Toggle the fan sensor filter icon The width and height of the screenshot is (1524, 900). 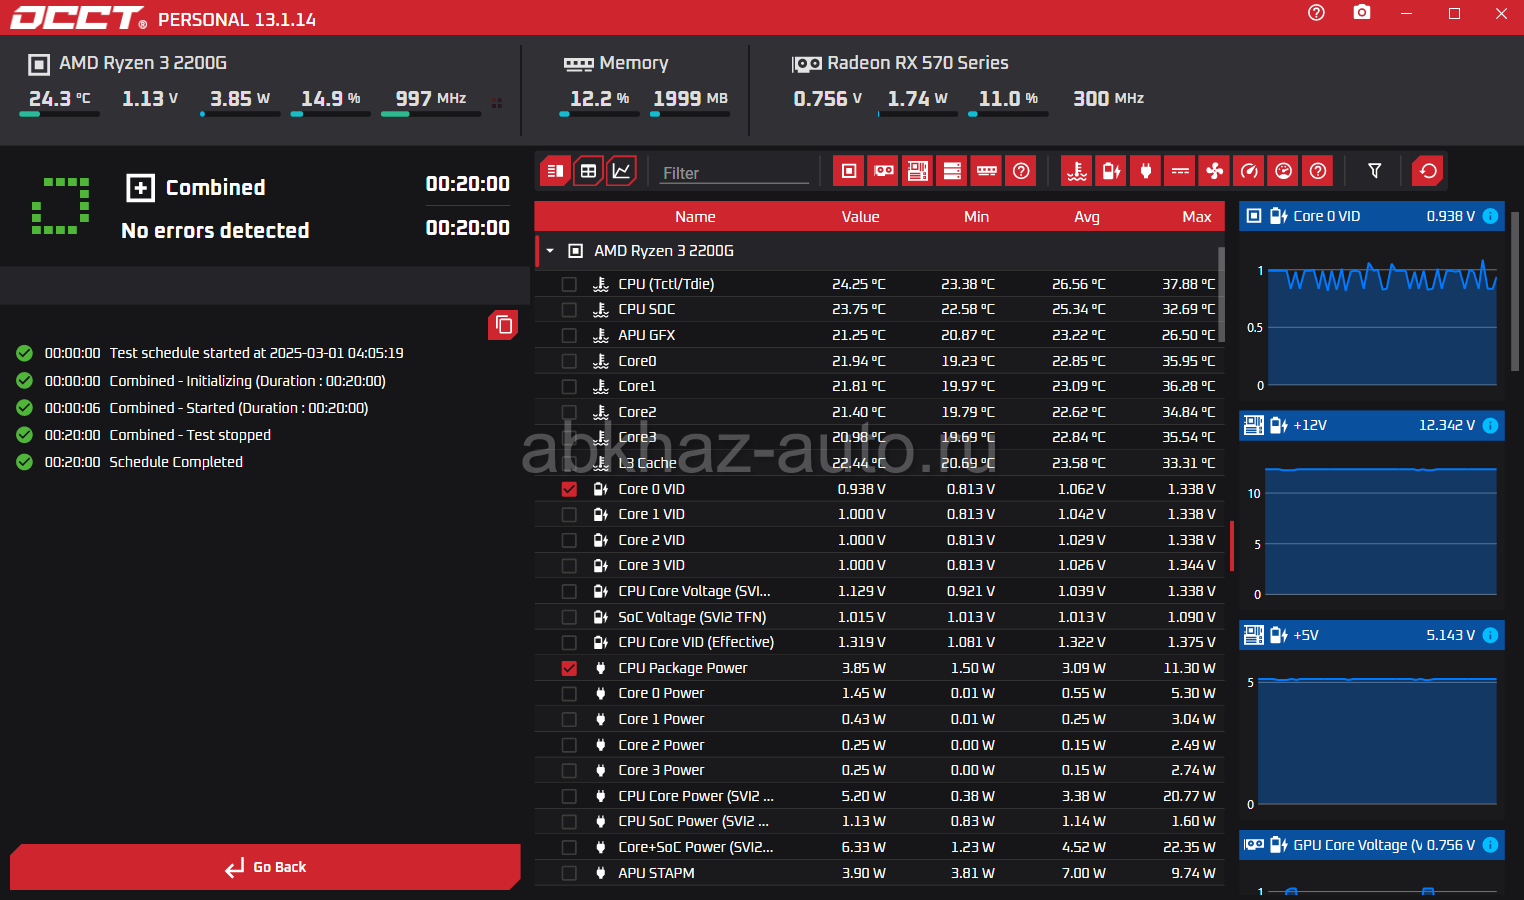point(1215,171)
